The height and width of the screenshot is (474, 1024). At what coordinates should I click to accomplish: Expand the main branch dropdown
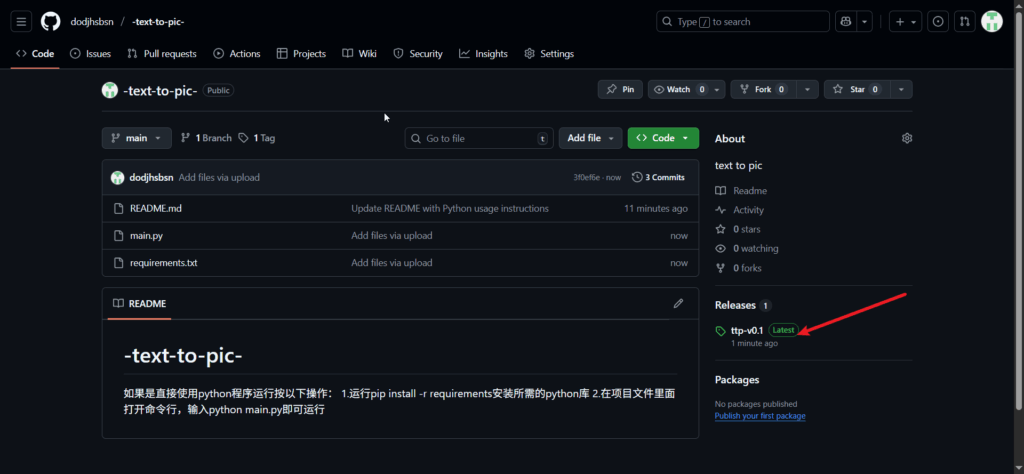point(137,138)
